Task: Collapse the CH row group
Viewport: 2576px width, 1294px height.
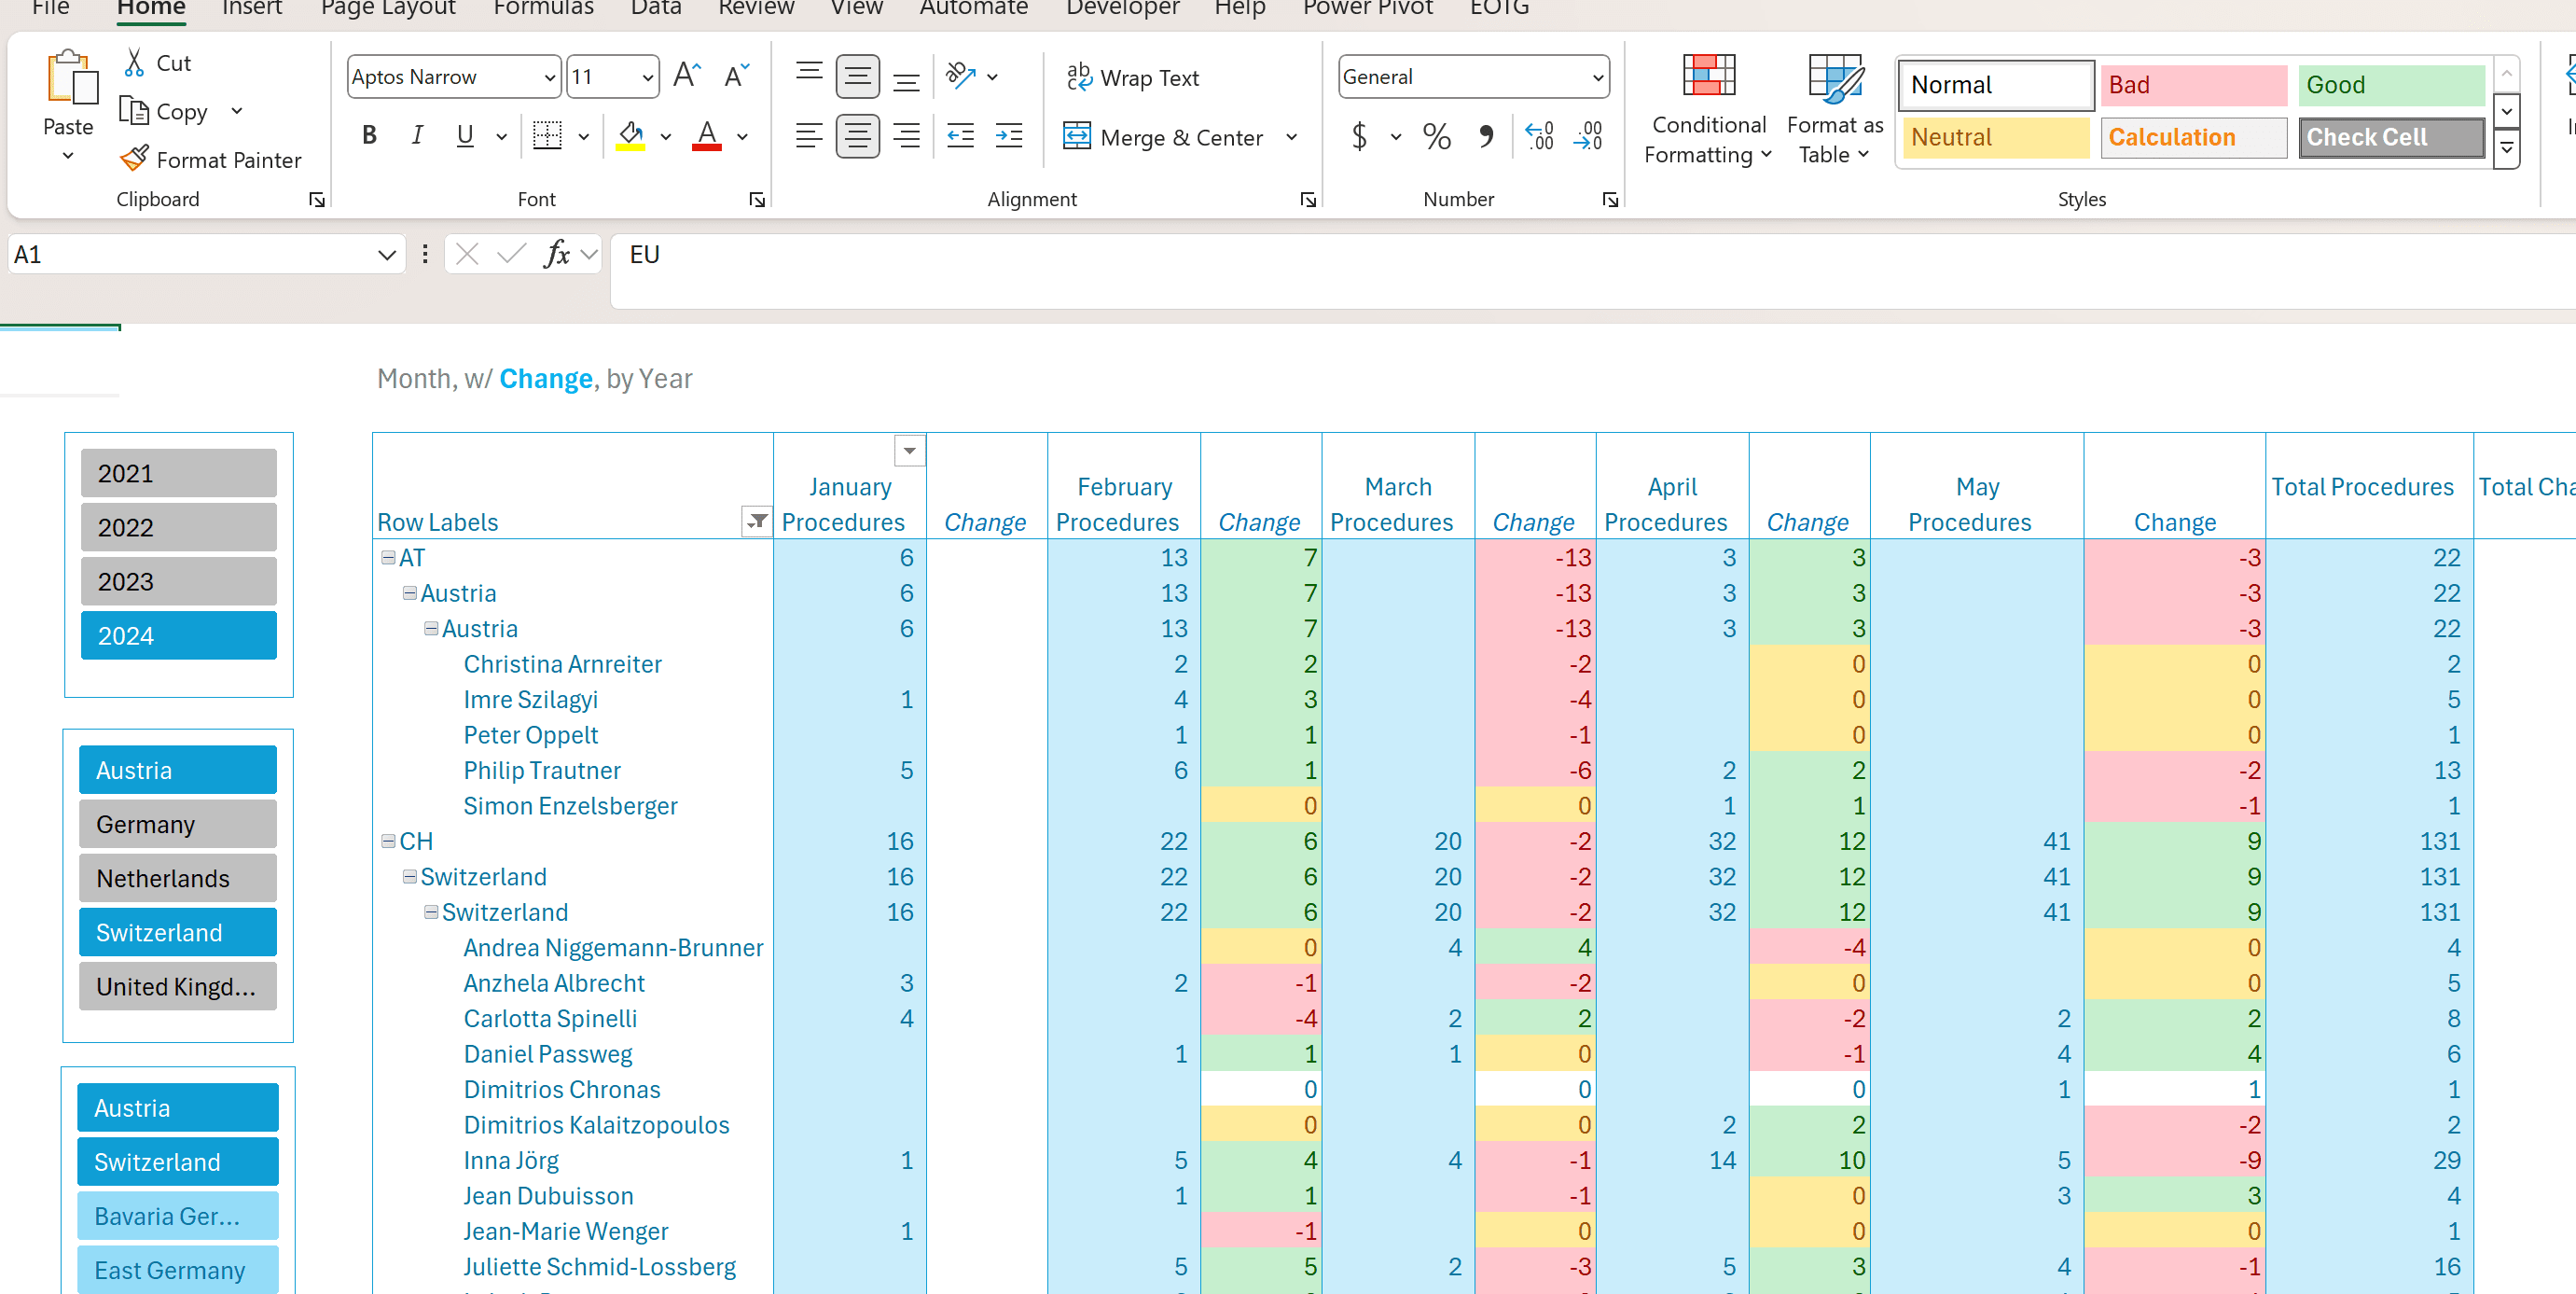Action: pyautogui.click(x=388, y=841)
